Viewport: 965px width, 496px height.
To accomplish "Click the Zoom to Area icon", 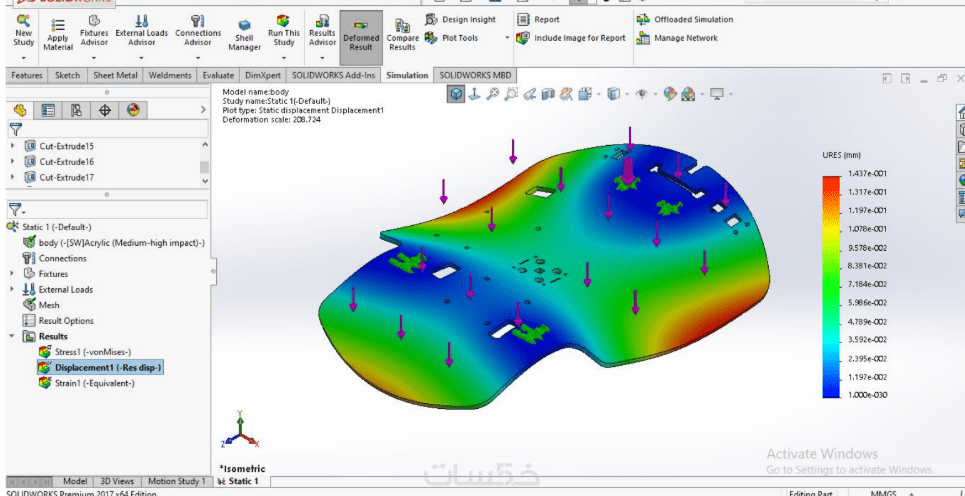I will (510, 94).
